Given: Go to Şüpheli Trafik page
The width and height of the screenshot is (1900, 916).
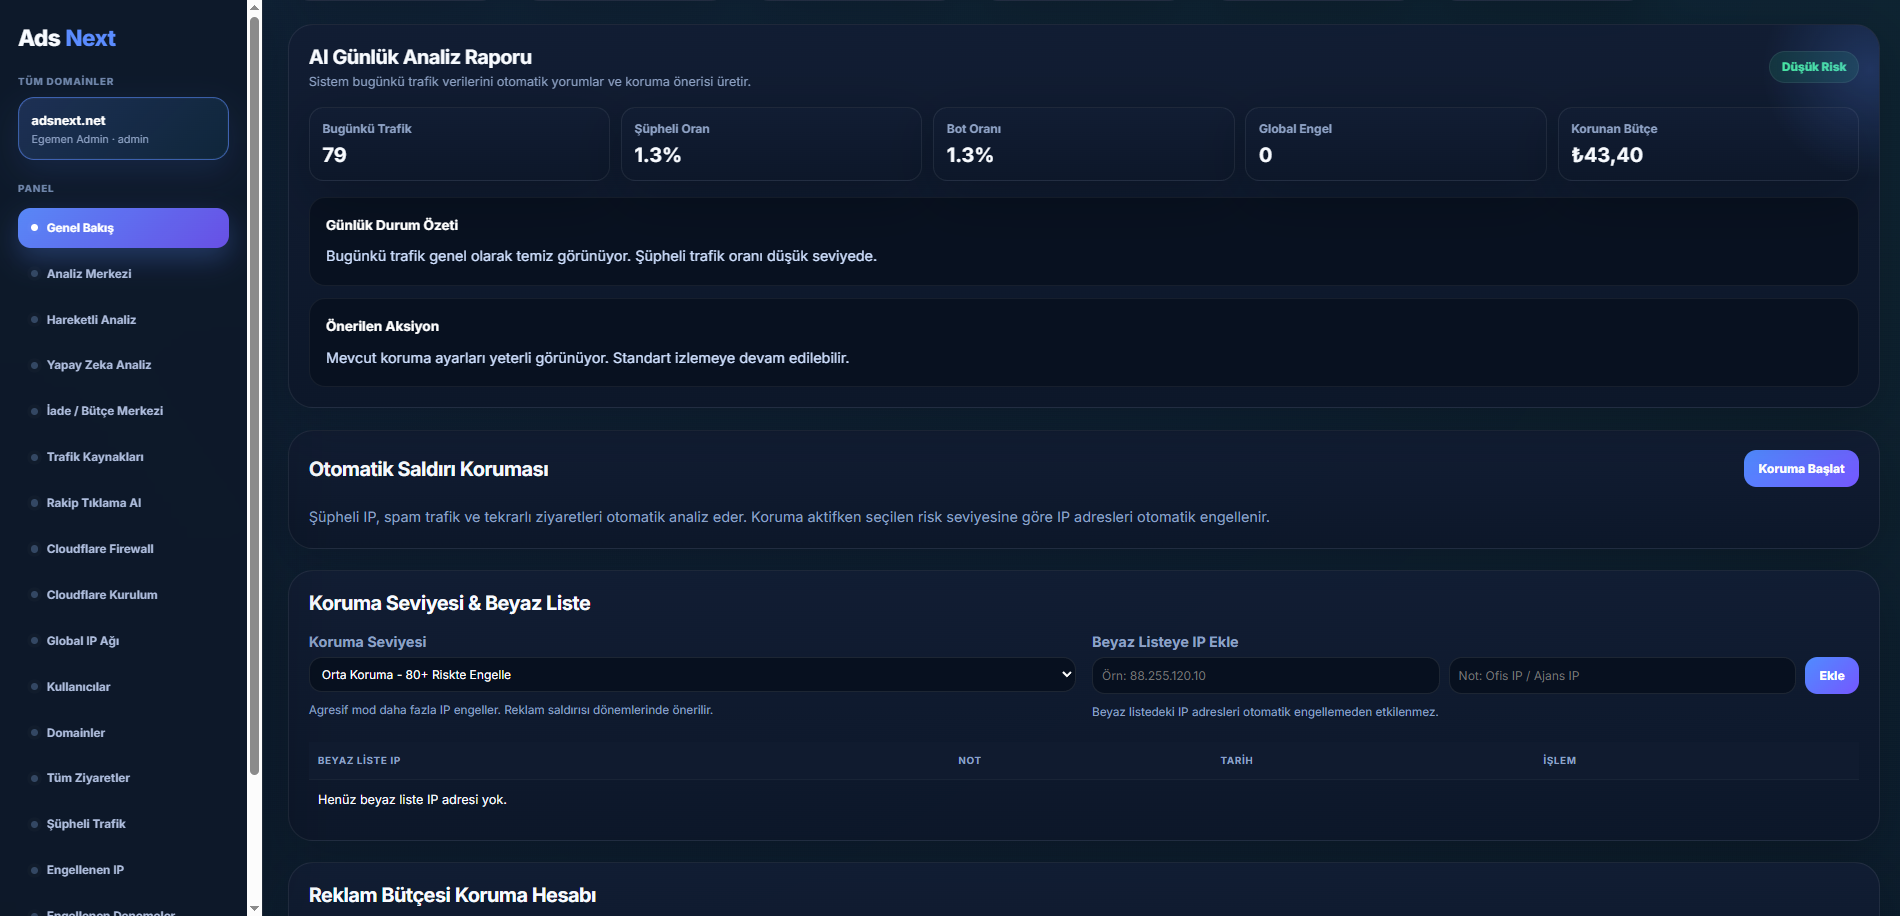Looking at the screenshot, I should tap(123, 824).
